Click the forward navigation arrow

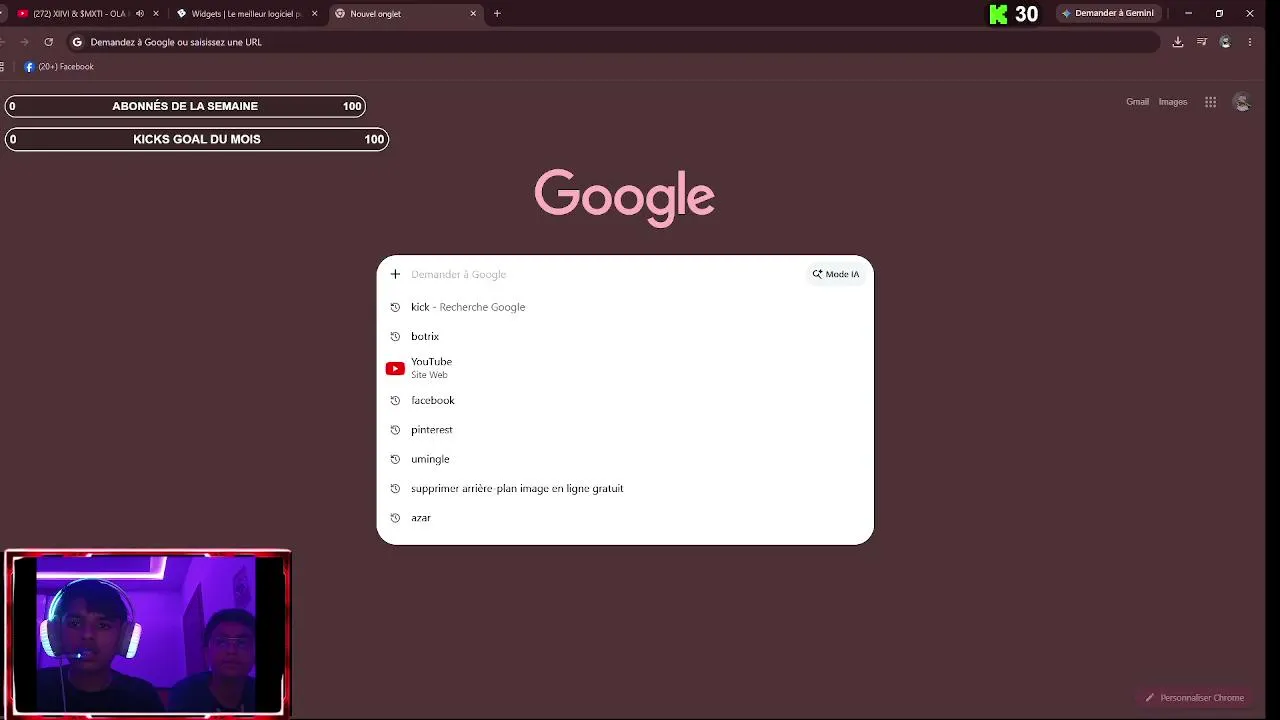25,42
